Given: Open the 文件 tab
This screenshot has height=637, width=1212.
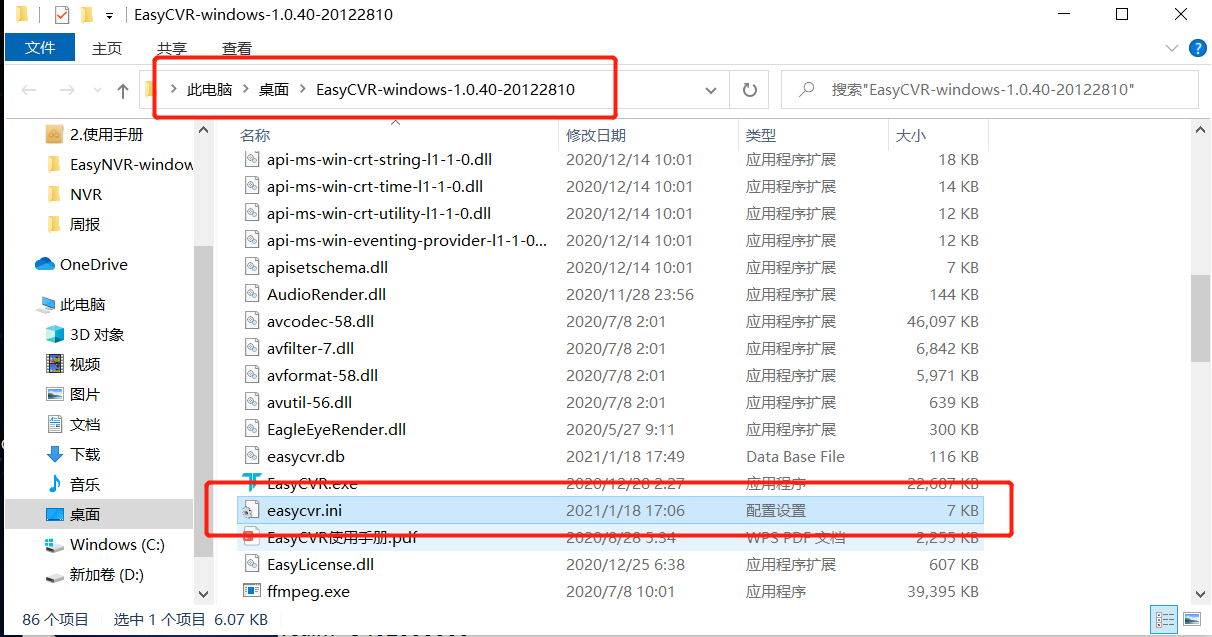Looking at the screenshot, I should 40,48.
